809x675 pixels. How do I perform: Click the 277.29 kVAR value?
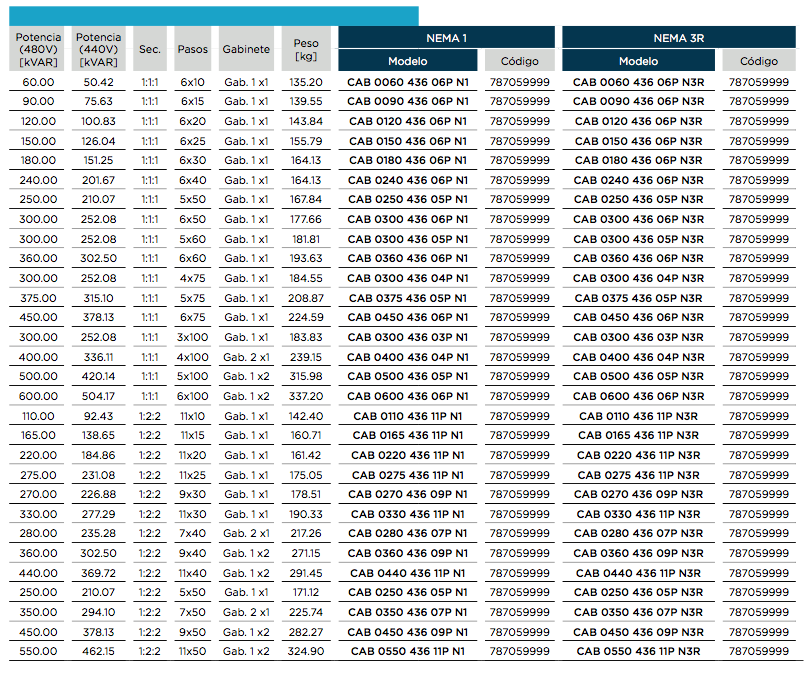[x=99, y=515]
